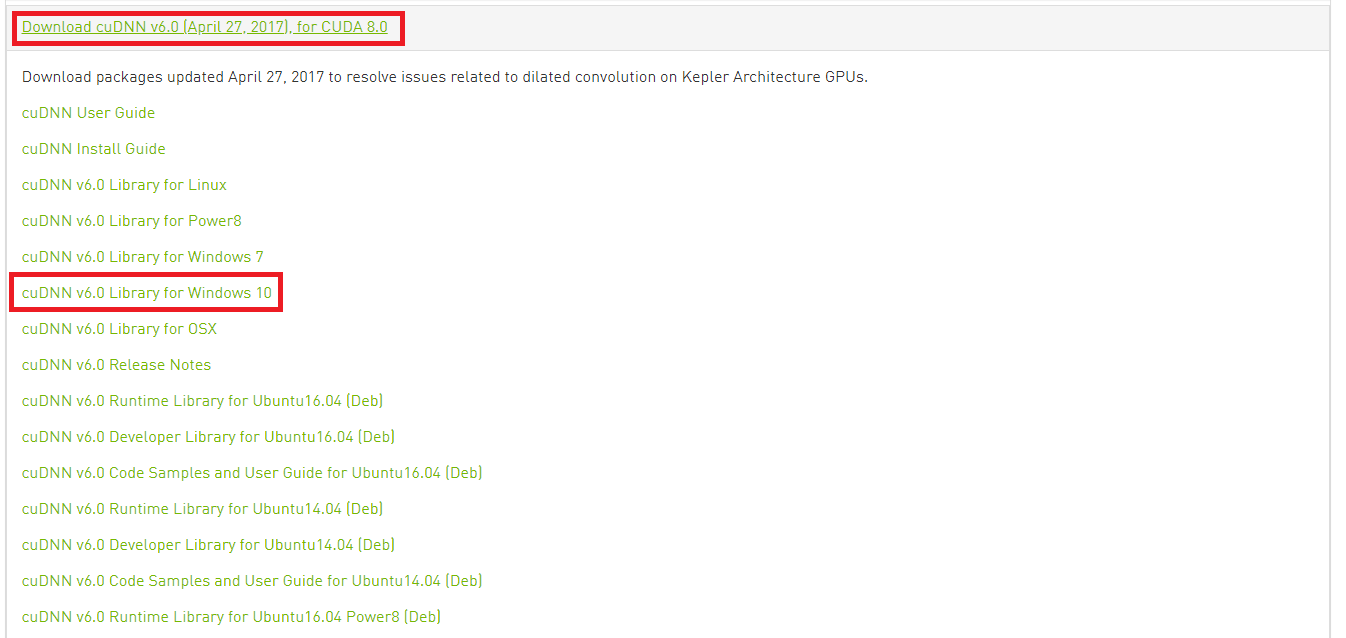Screen dimensions: 1346x638
Task: Get Runtime Library for Ubuntu14.04 Deb
Action: pos(202,509)
